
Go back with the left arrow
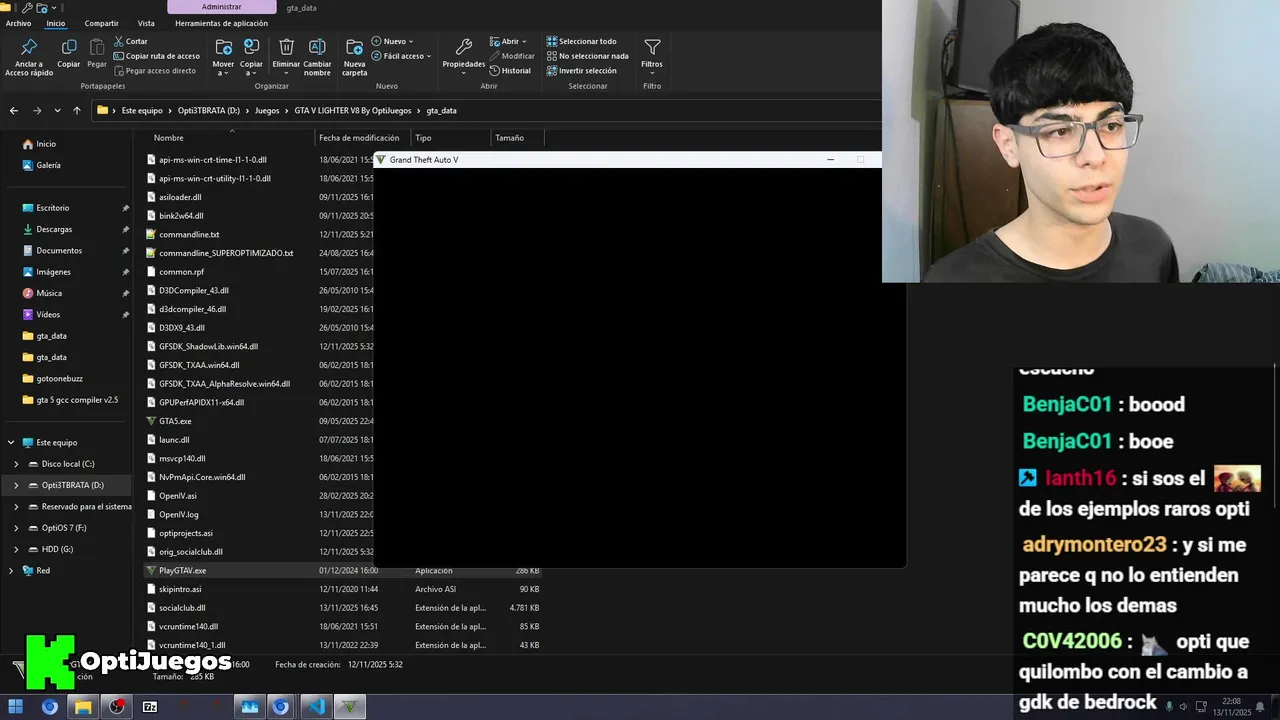[14, 110]
